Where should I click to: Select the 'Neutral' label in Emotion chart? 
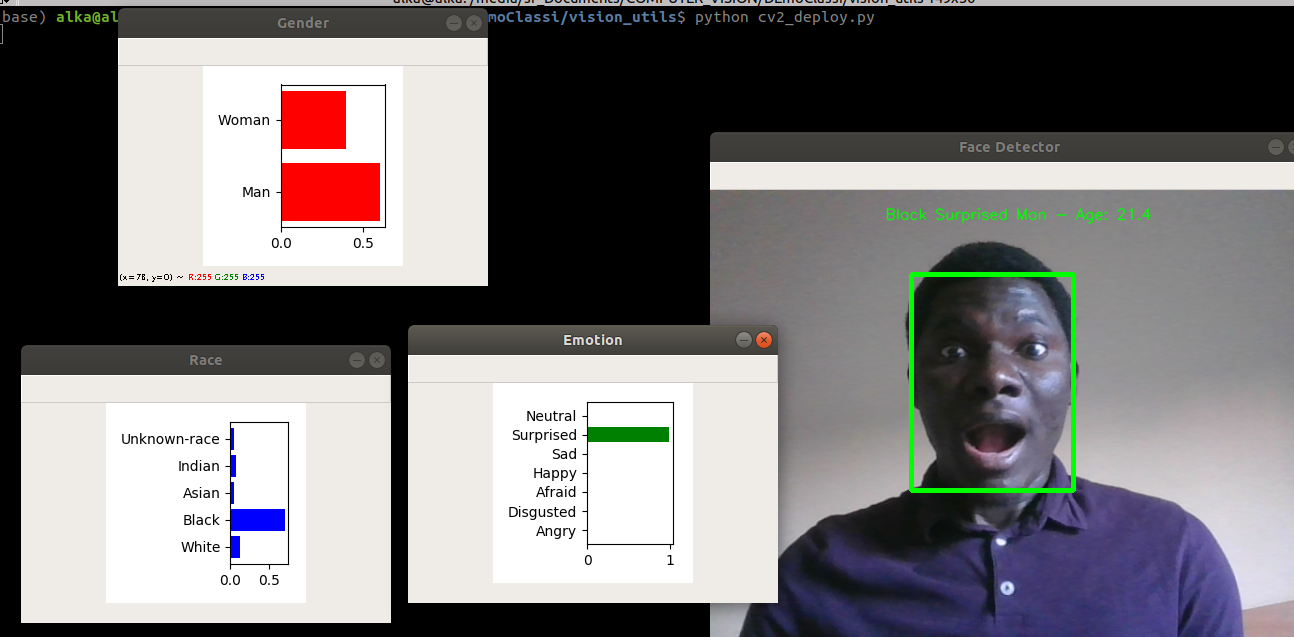551,416
